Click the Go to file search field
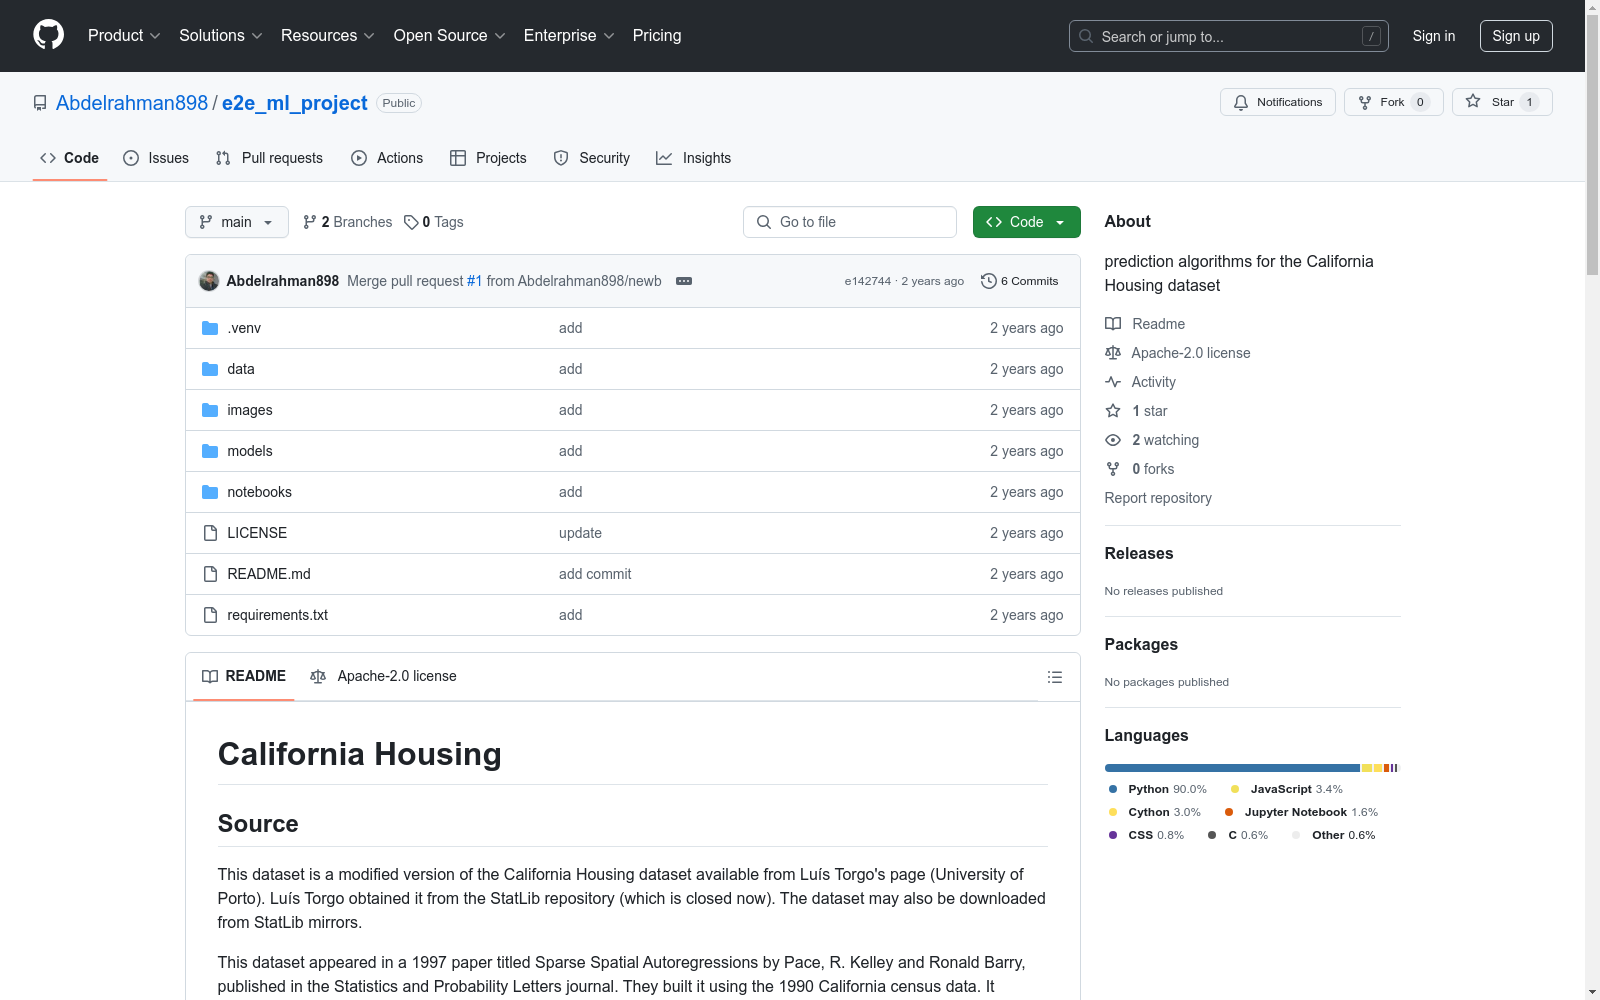This screenshot has height=1000, width=1600. pos(850,222)
